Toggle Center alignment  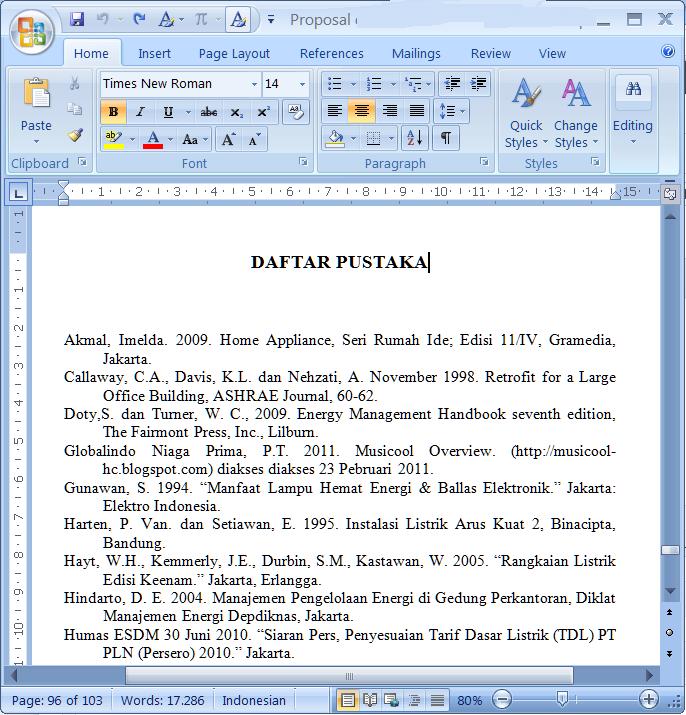click(362, 111)
